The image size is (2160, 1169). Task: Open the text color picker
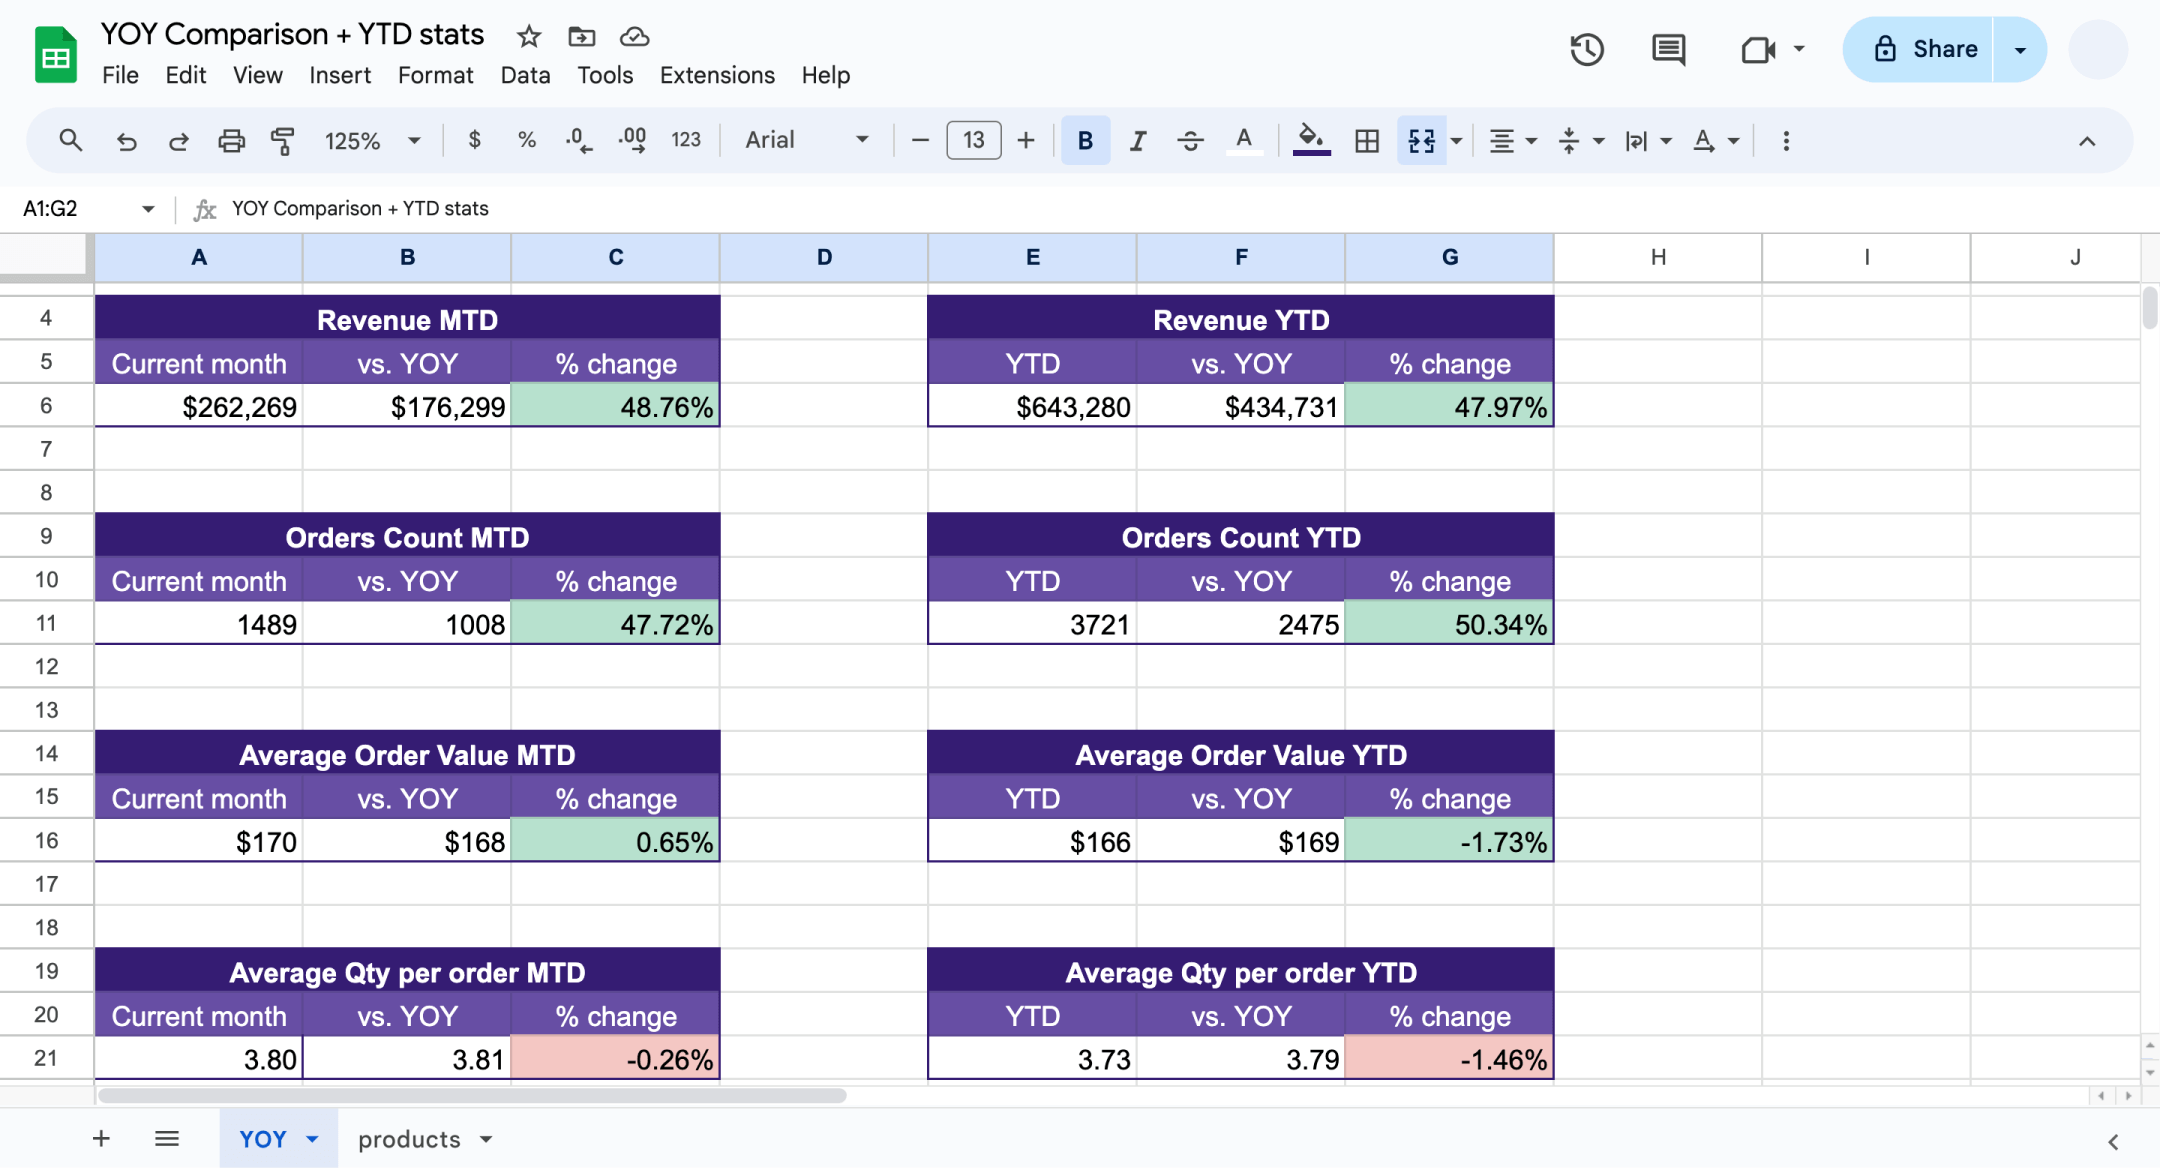1243,140
